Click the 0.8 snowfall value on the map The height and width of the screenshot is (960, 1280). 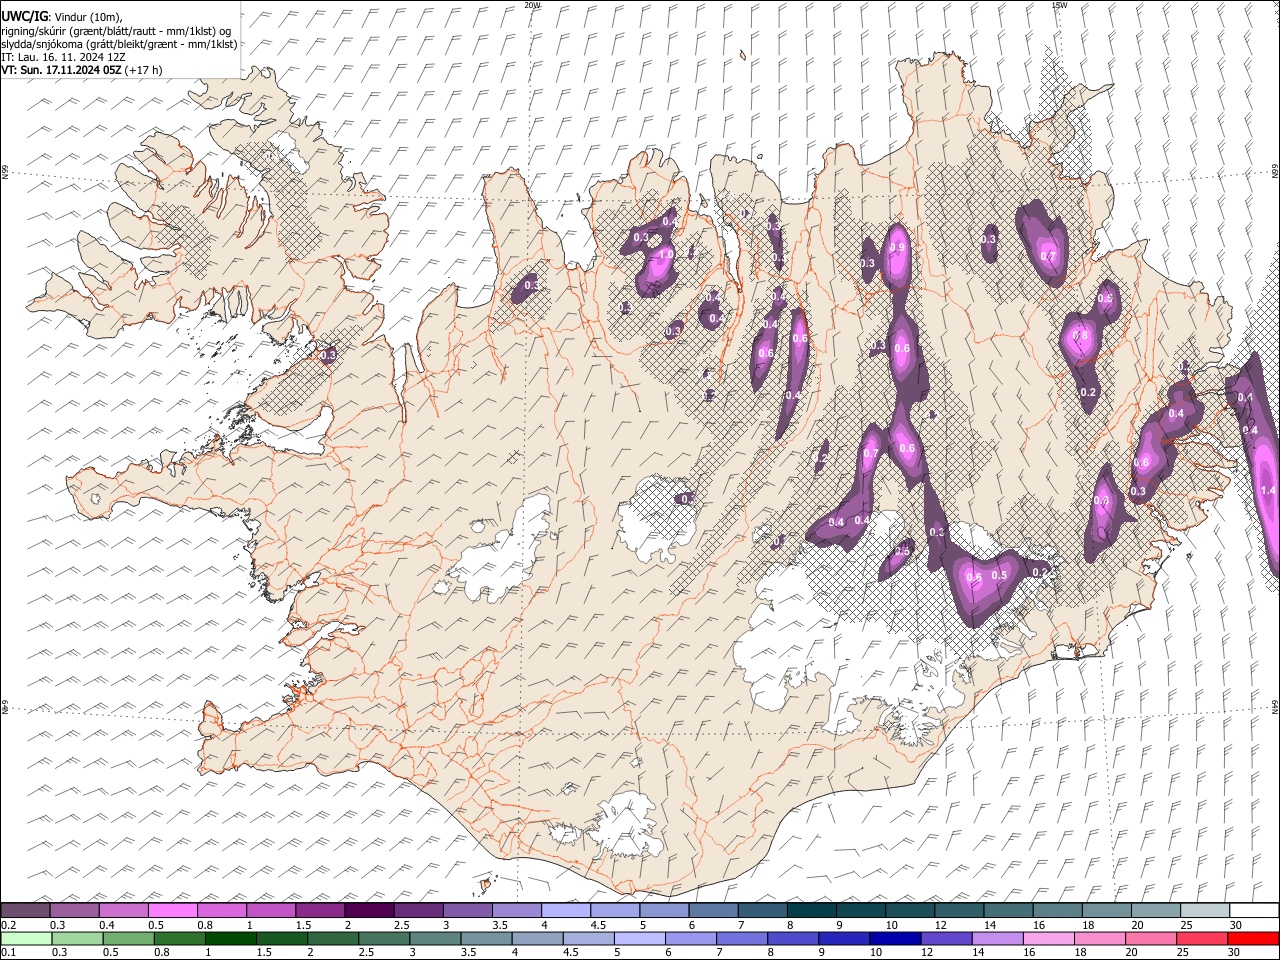click(x=1080, y=336)
